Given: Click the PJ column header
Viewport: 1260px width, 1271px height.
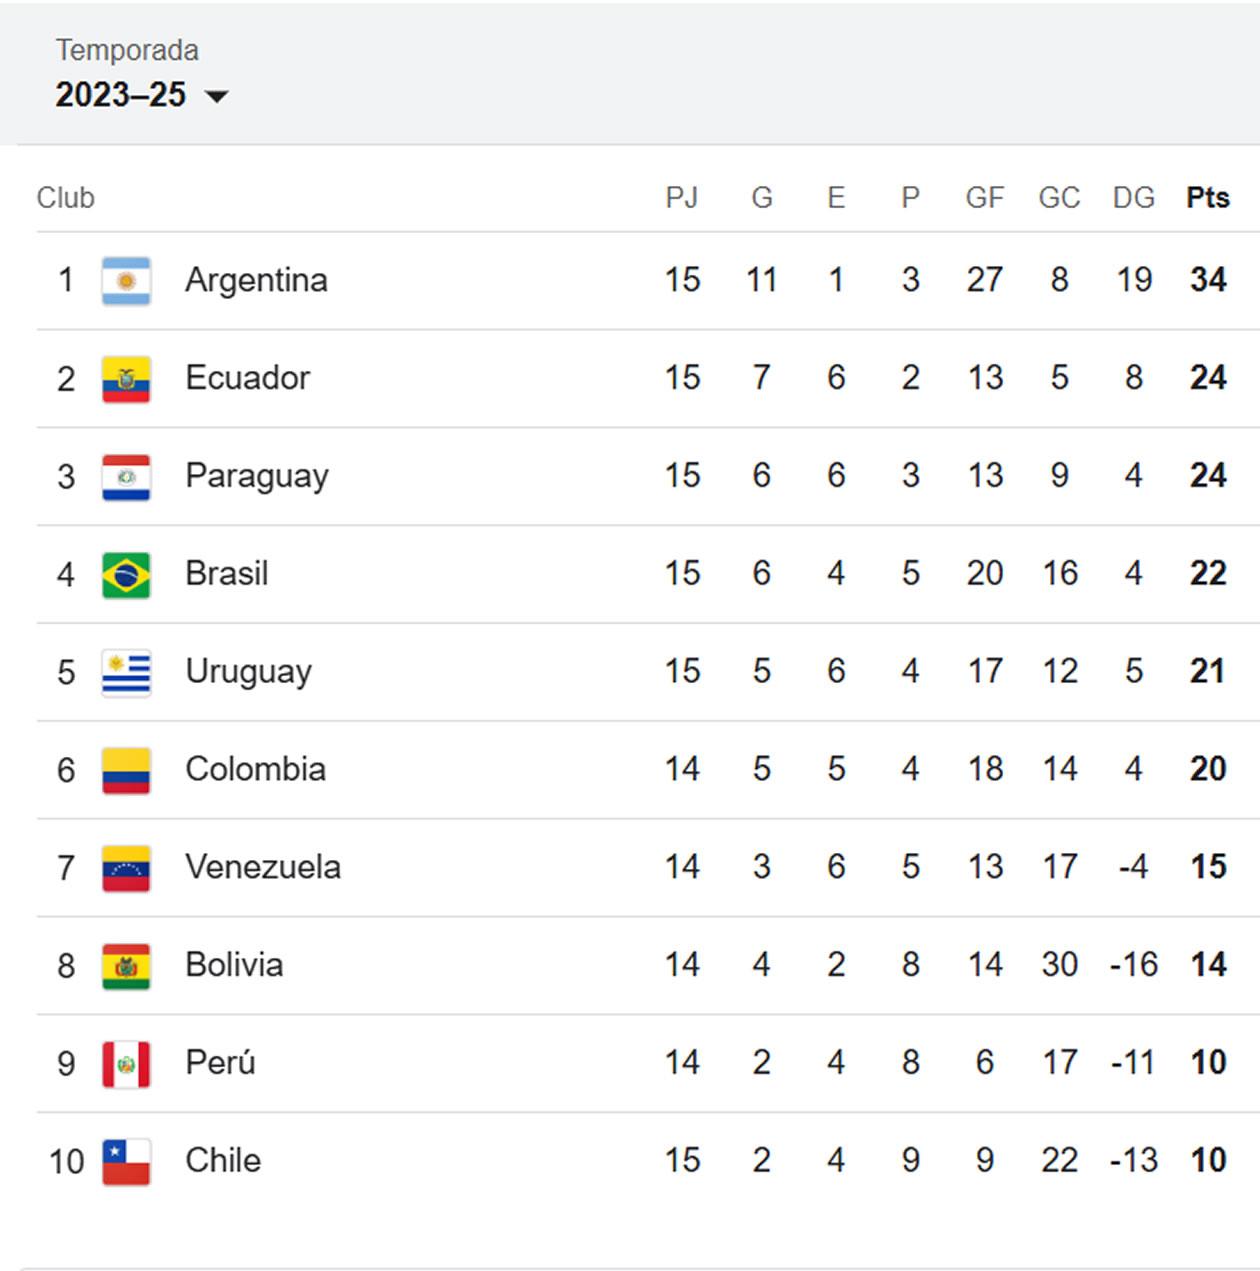Looking at the screenshot, I should pos(684,198).
